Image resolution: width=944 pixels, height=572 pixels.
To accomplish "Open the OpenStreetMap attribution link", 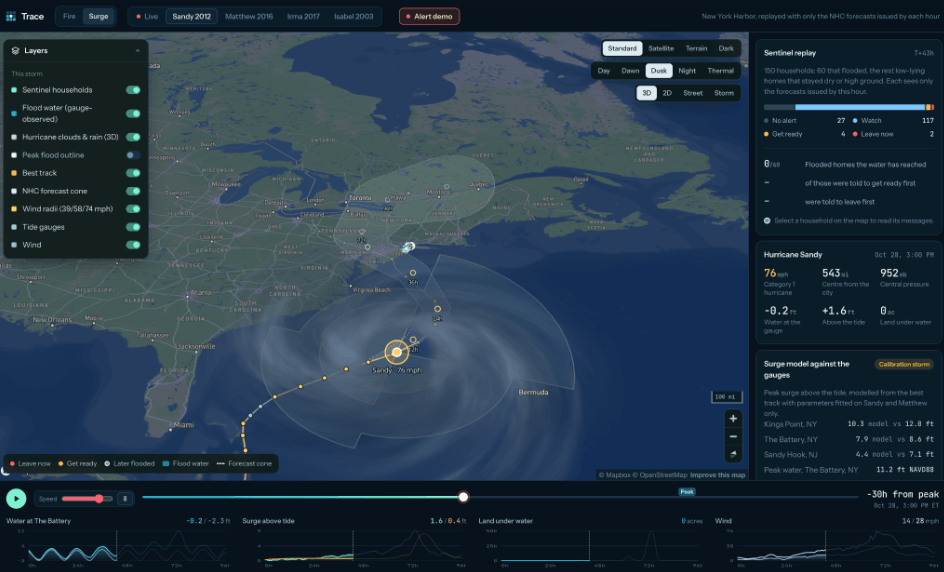I will pos(660,475).
